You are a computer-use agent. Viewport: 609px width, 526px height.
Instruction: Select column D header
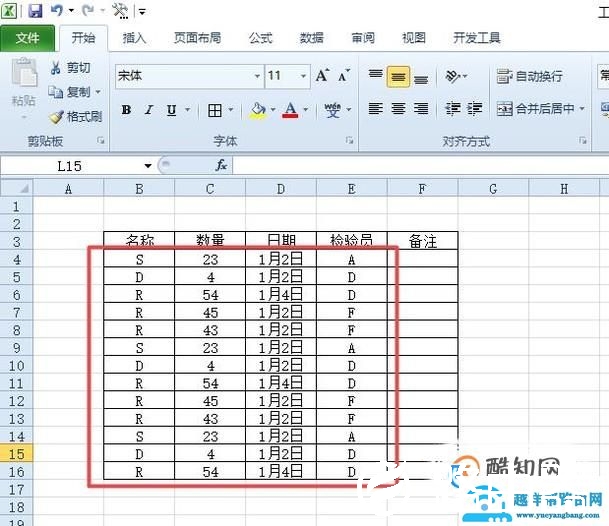pos(281,189)
